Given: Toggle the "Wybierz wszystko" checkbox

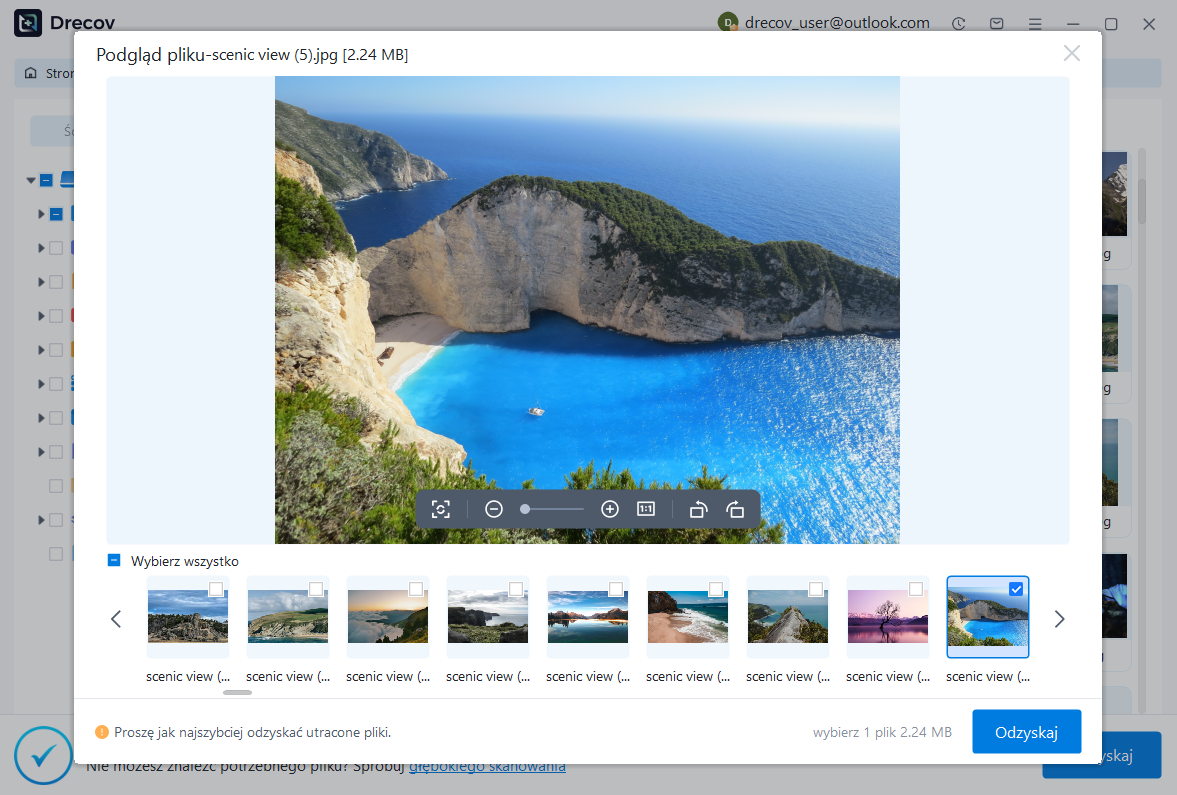Looking at the screenshot, I should click(114, 561).
